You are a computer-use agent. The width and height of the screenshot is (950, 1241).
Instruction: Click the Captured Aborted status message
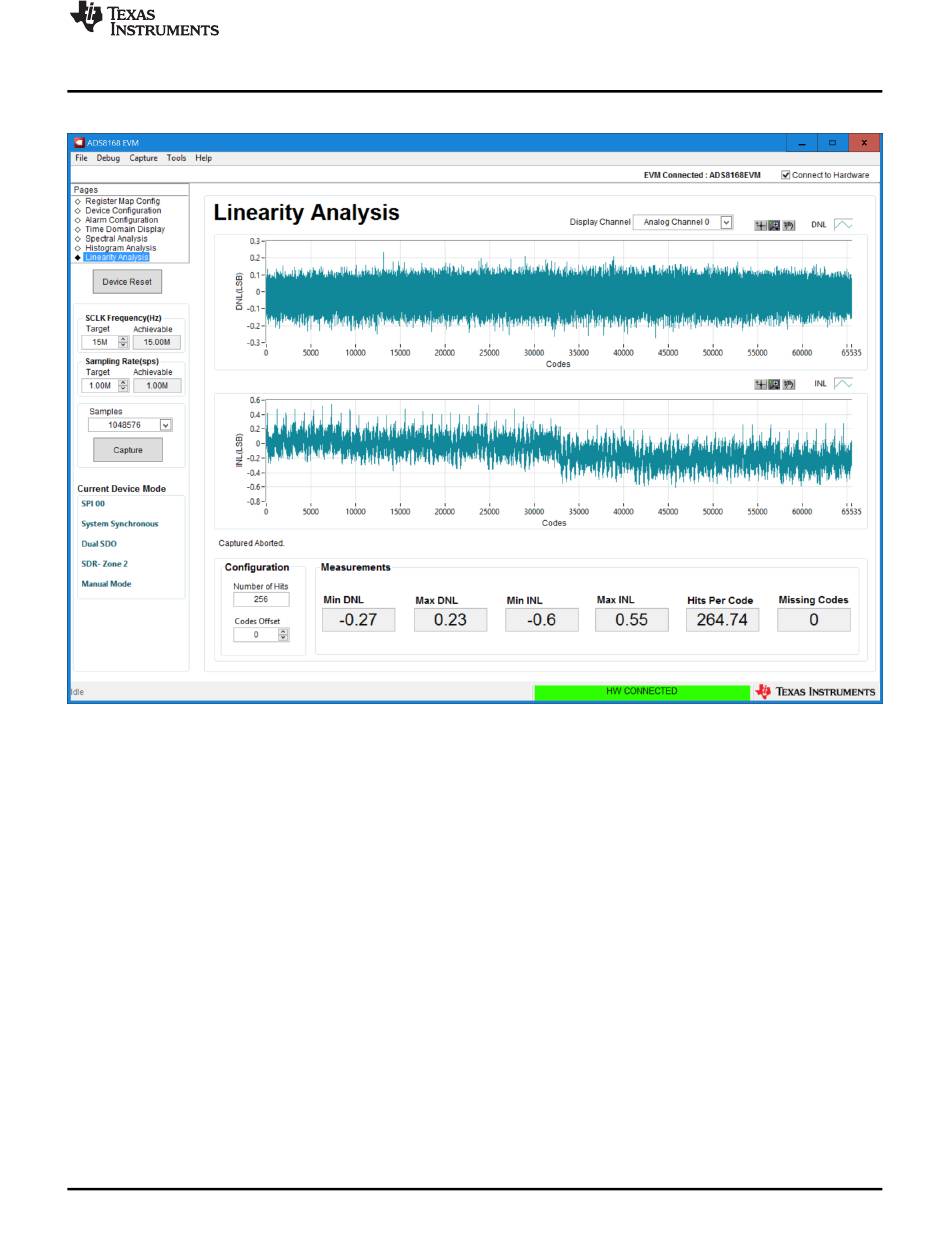coord(251,543)
